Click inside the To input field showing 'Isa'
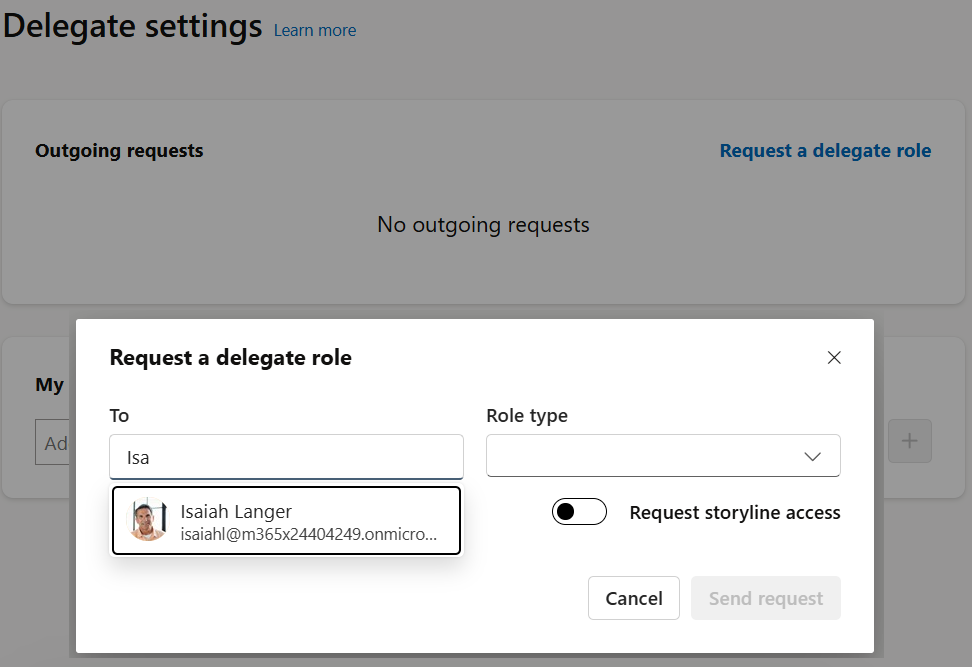 pyautogui.click(x=286, y=455)
